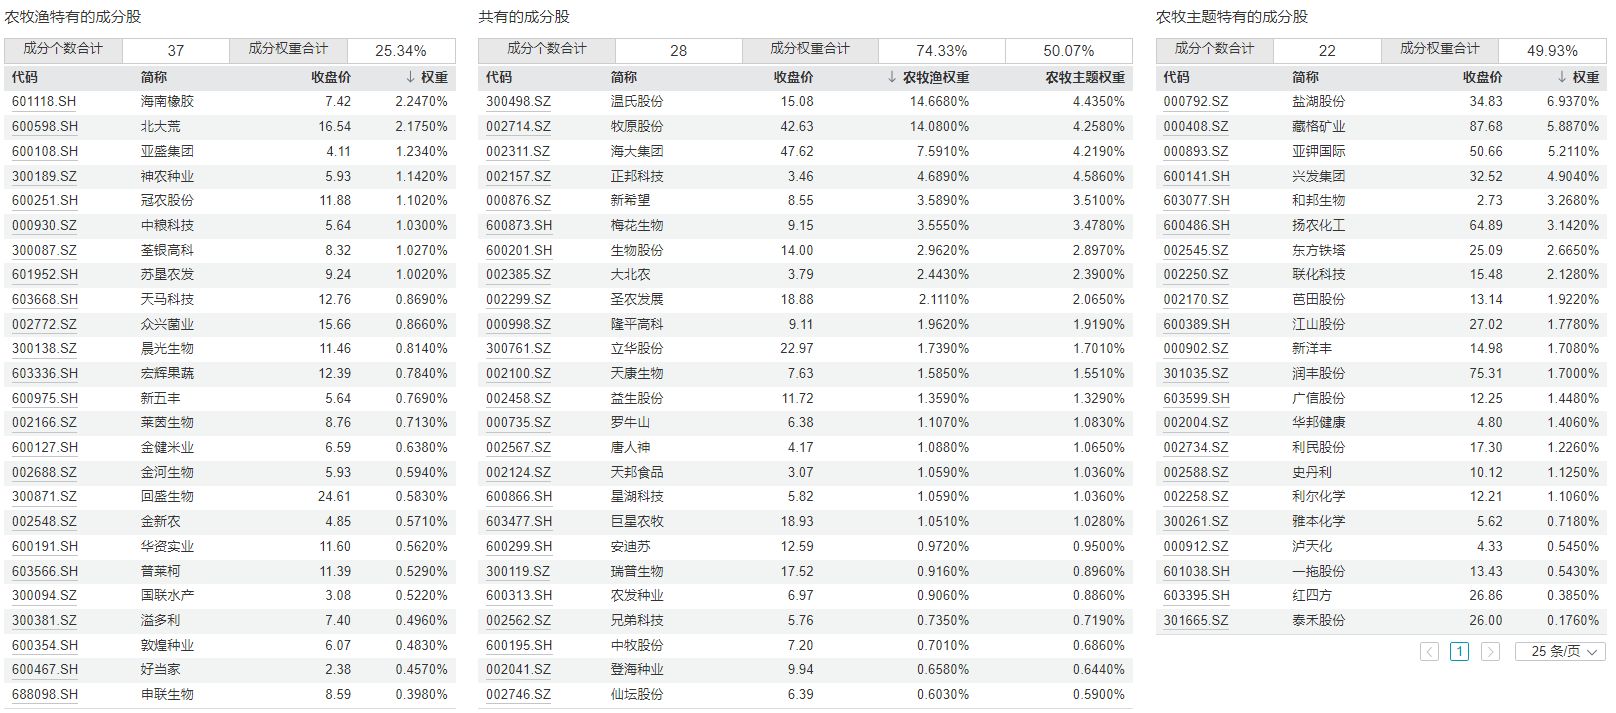Click 成分权重合计 value 49.93%
The width and height of the screenshot is (1616, 713).
click(1552, 50)
